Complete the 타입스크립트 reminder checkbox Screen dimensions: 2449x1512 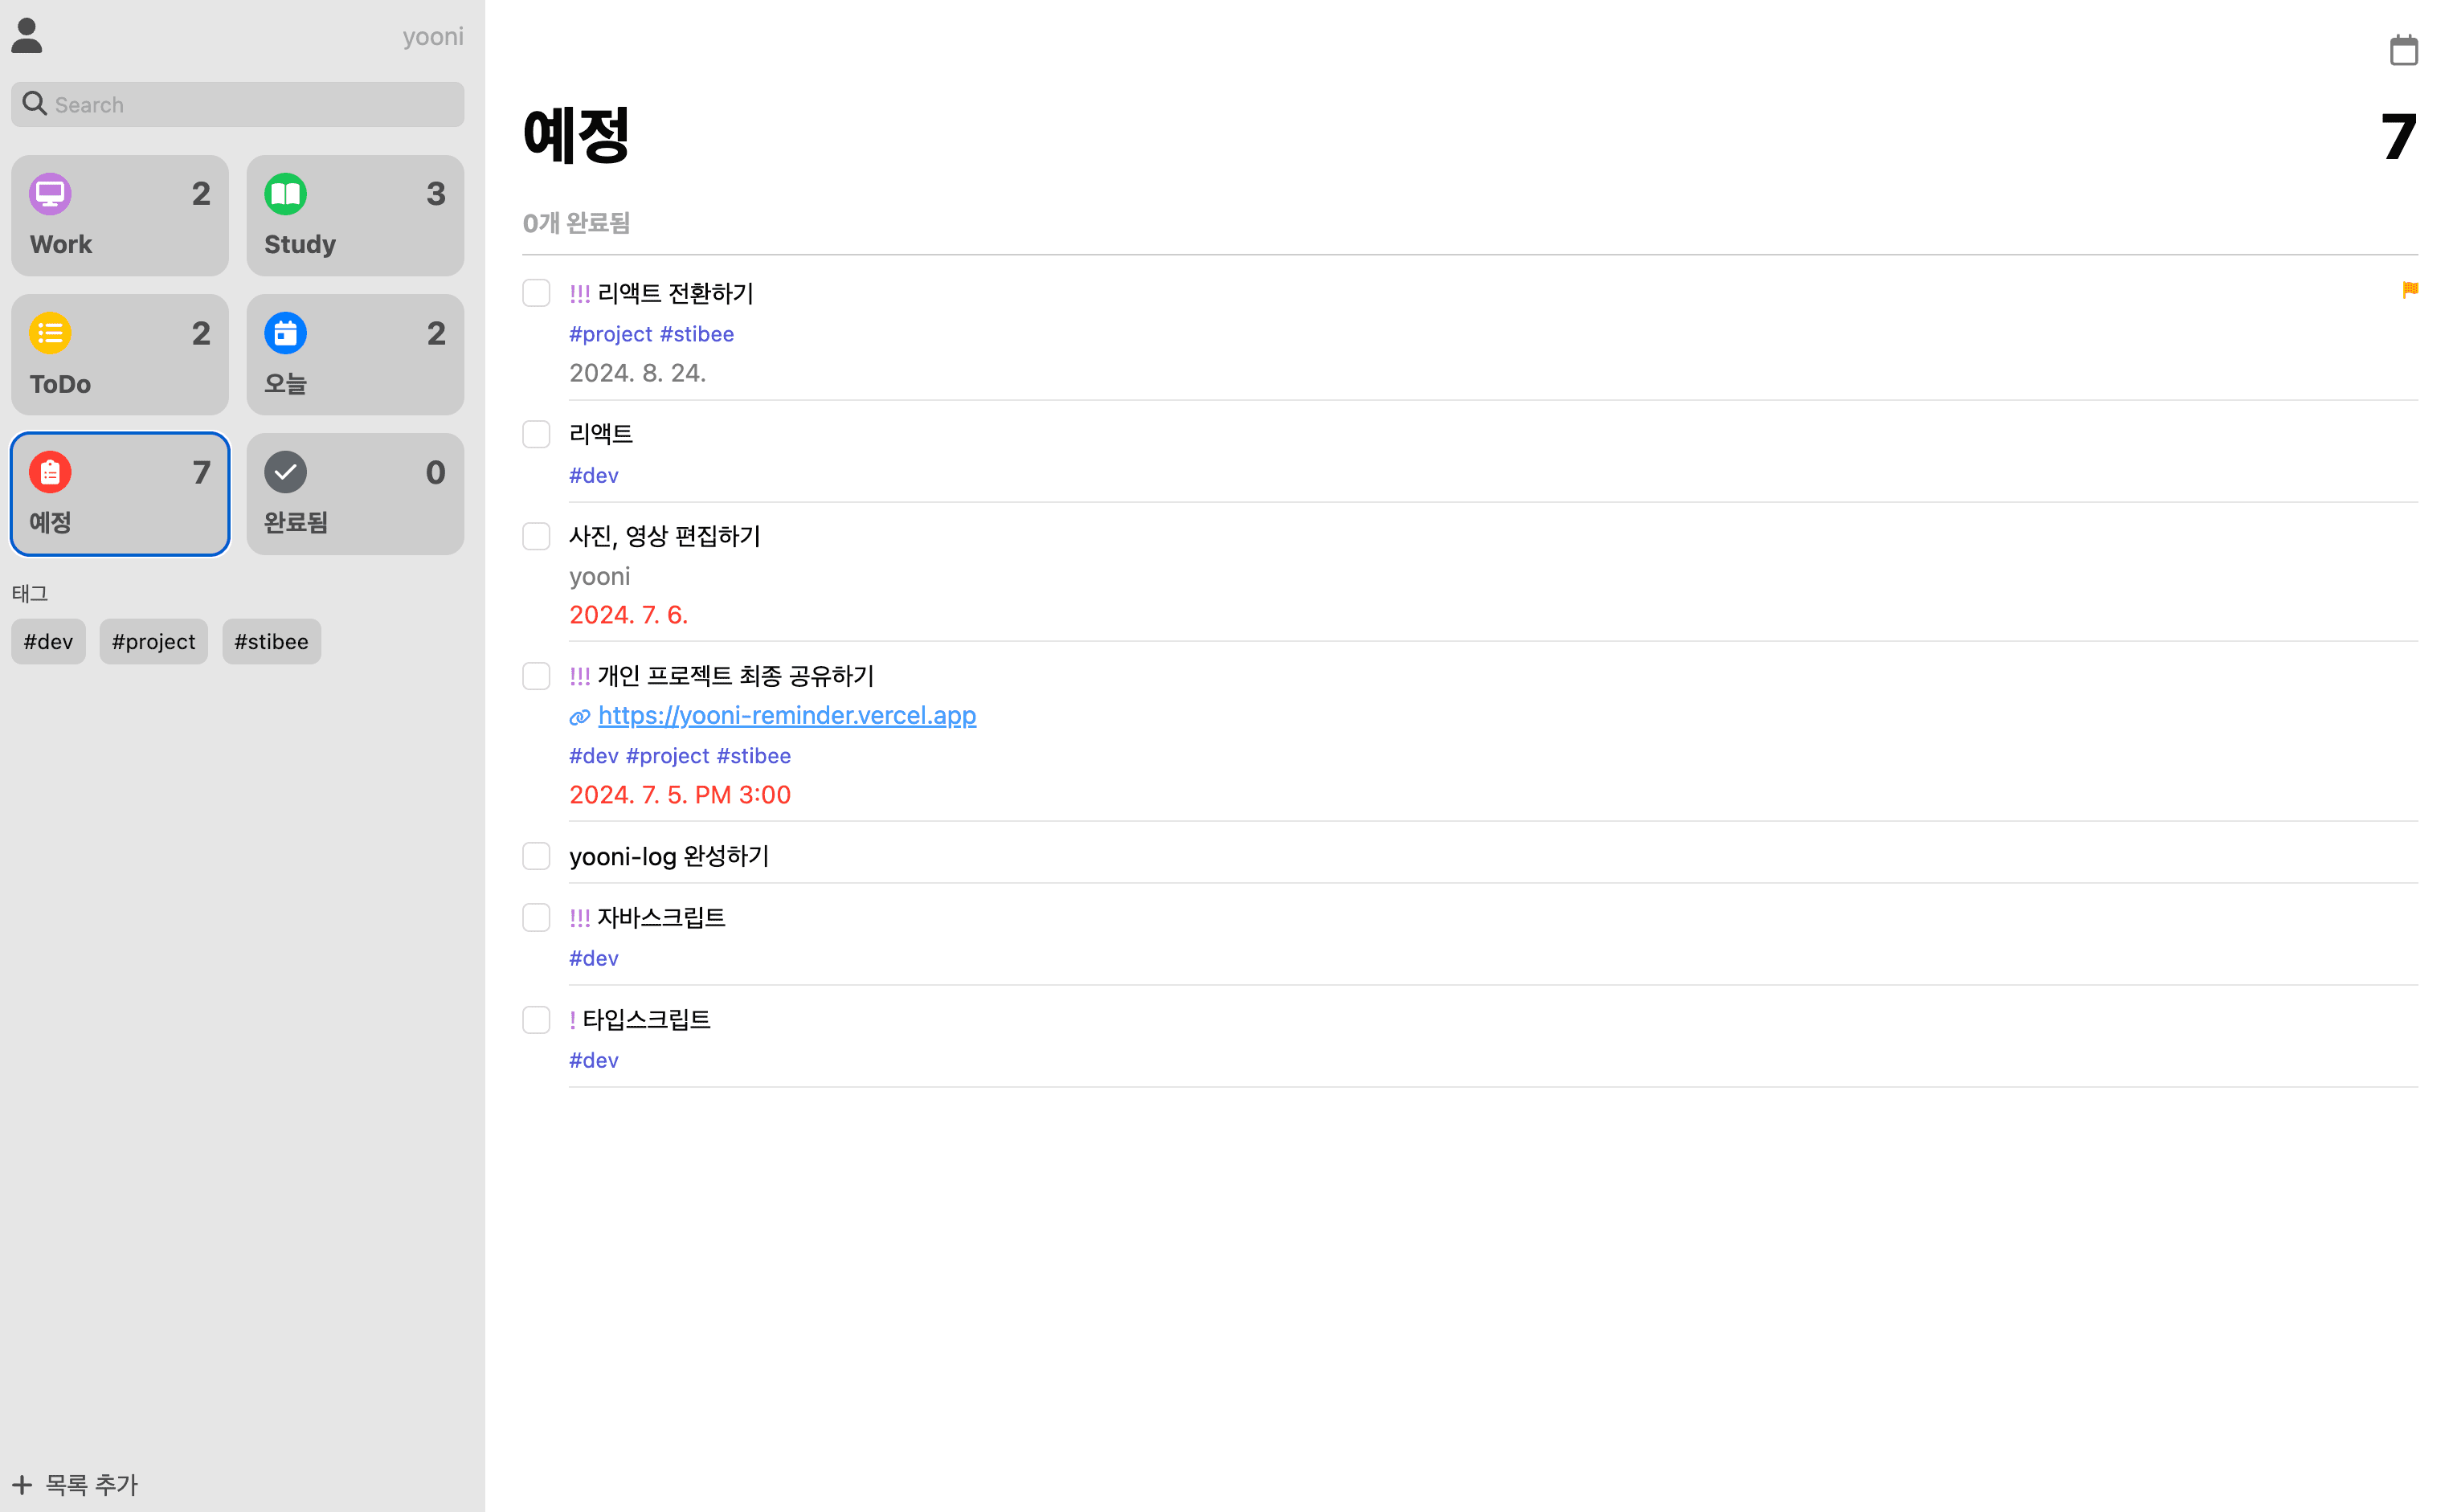click(536, 1019)
